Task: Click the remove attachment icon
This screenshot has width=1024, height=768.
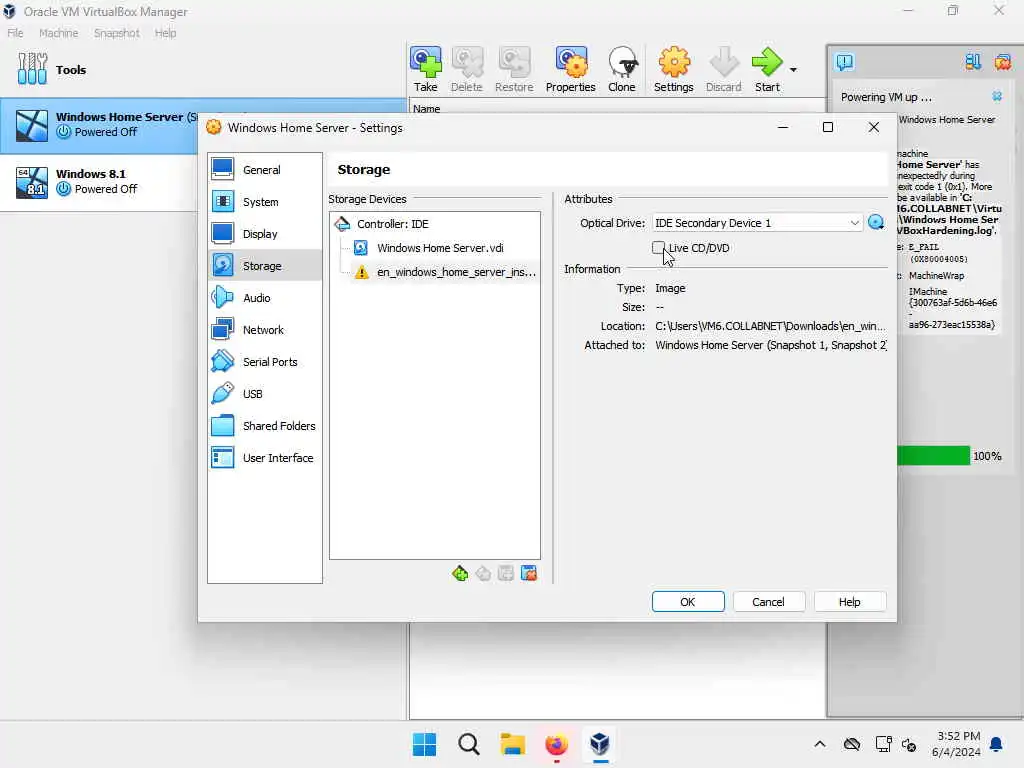Action: (529, 573)
